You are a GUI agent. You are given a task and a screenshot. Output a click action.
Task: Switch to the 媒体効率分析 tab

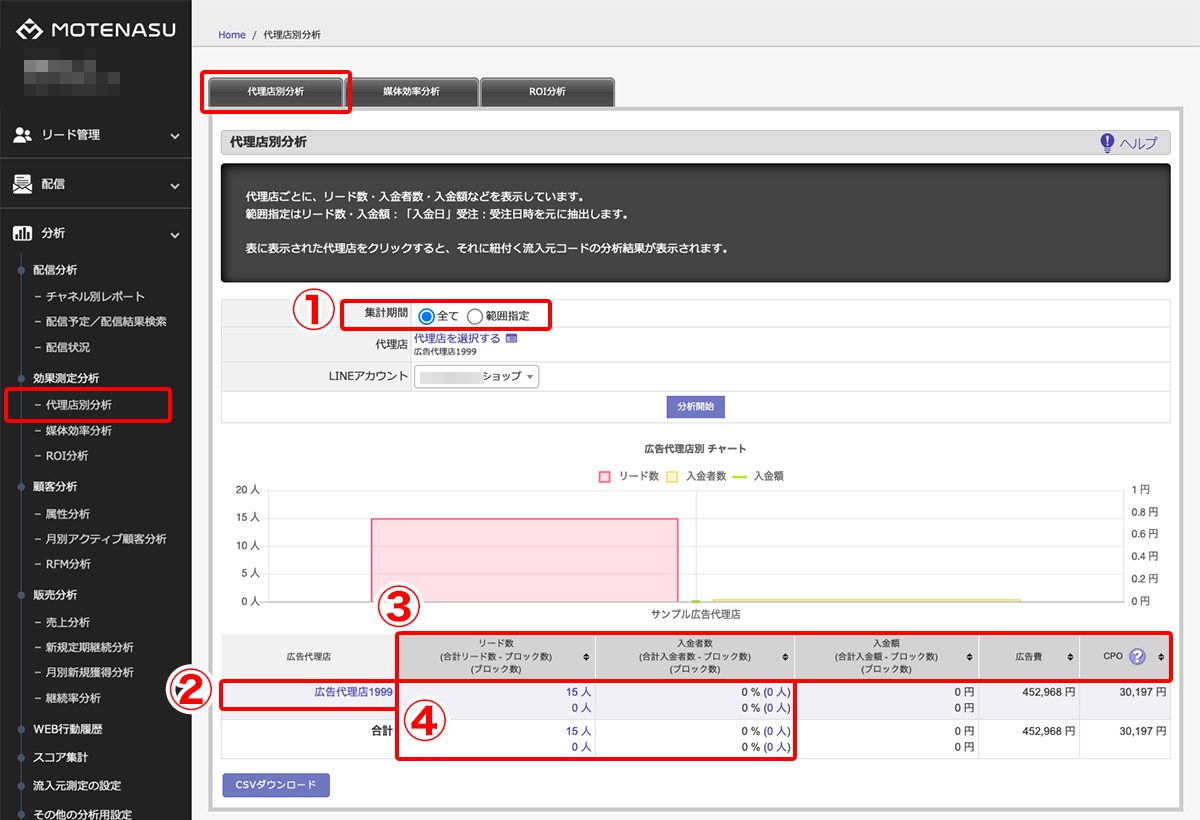point(411,92)
